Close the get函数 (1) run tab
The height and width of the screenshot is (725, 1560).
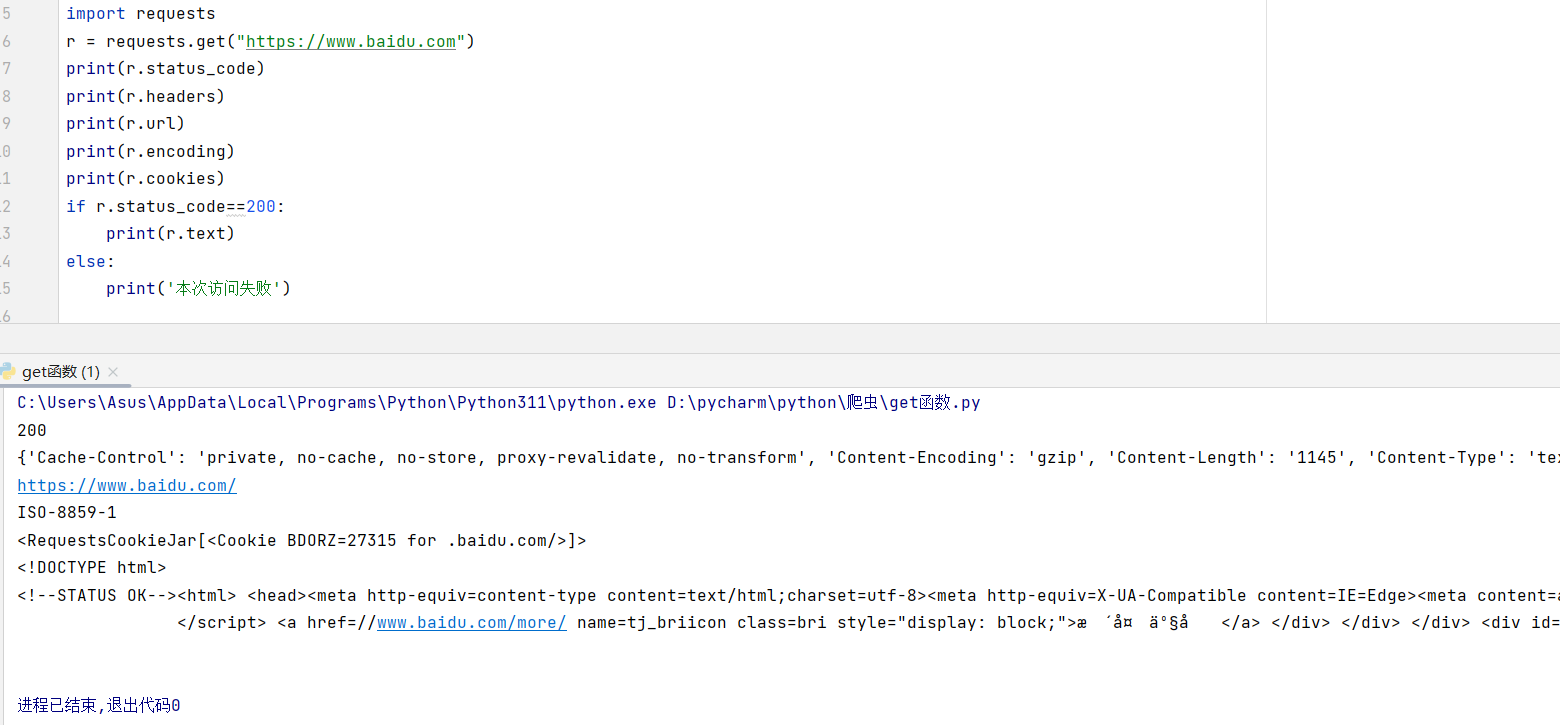point(113,372)
